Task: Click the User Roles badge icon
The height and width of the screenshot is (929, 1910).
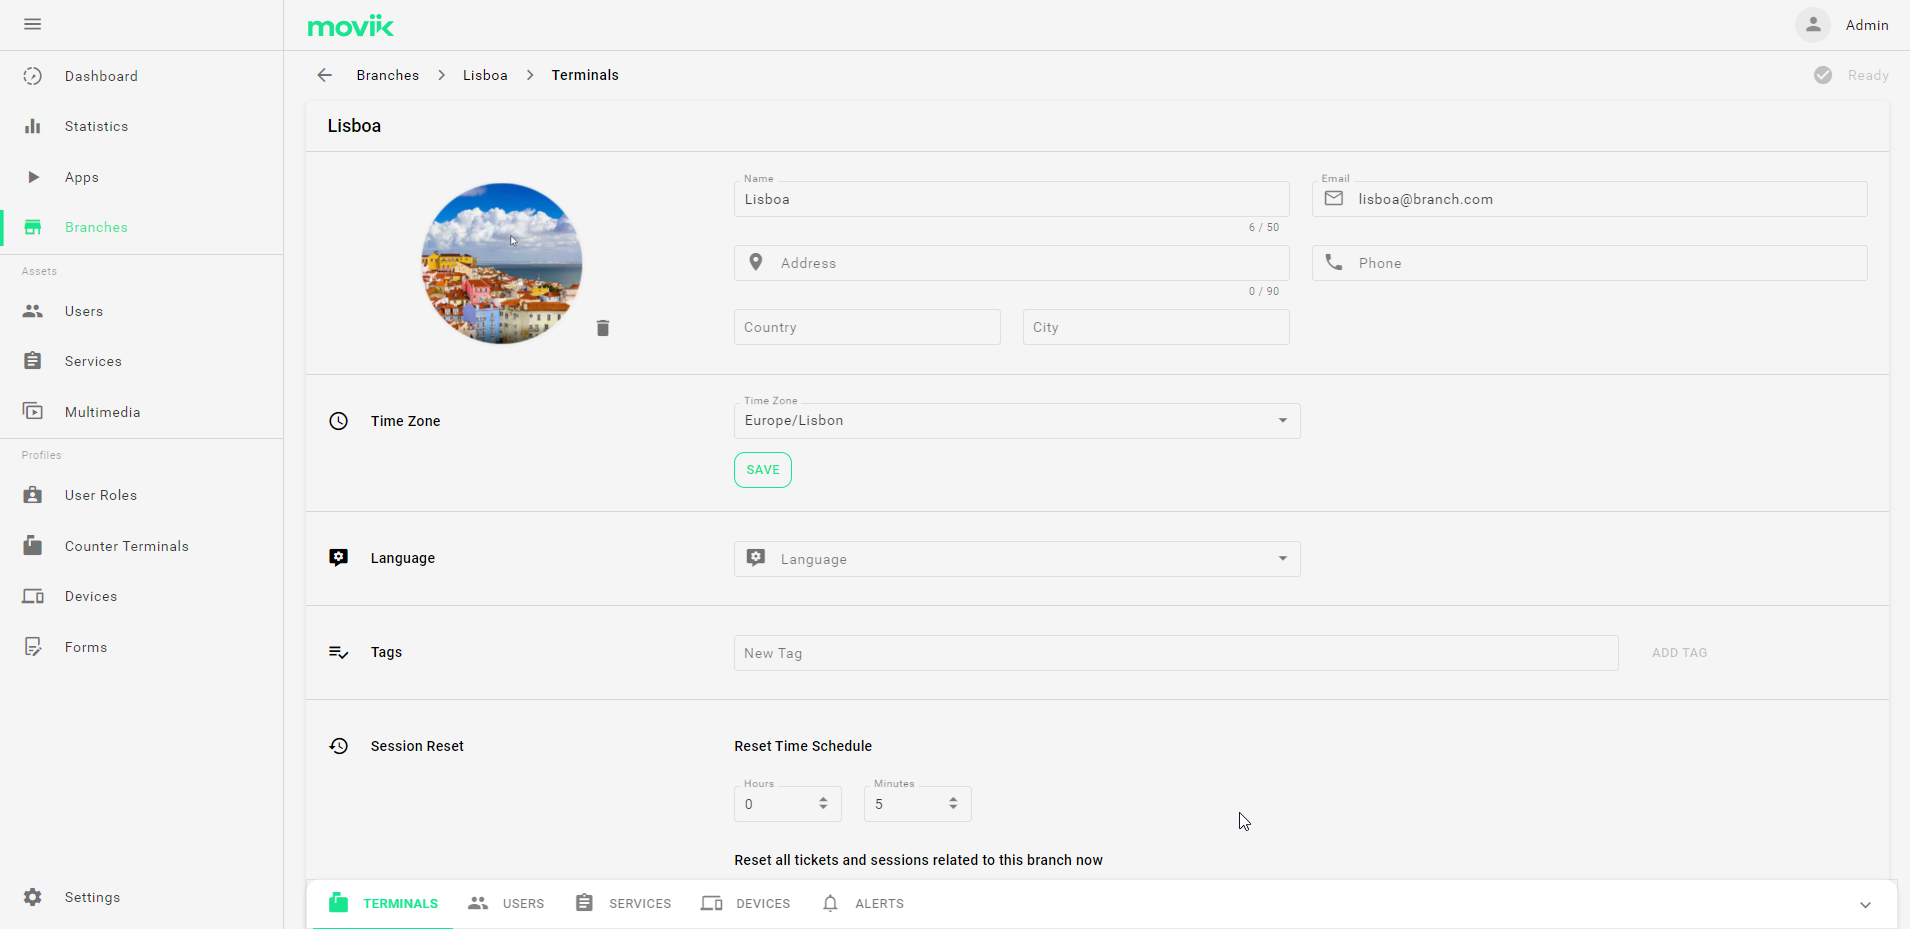Action: pyautogui.click(x=33, y=495)
